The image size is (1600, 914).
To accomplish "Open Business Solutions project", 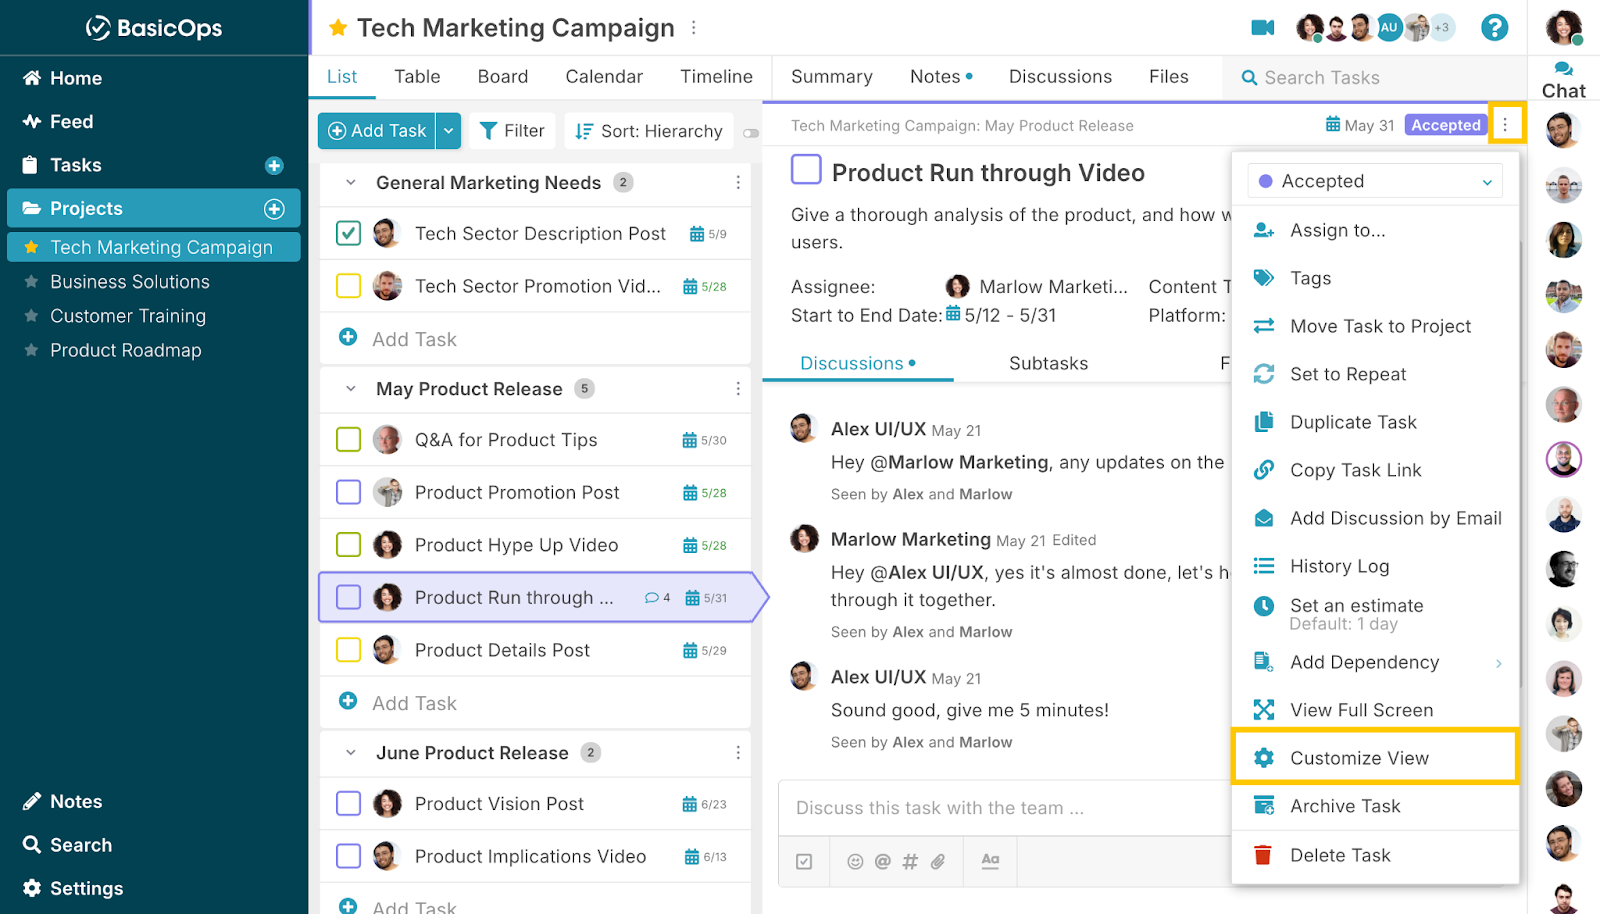I will (x=130, y=282).
